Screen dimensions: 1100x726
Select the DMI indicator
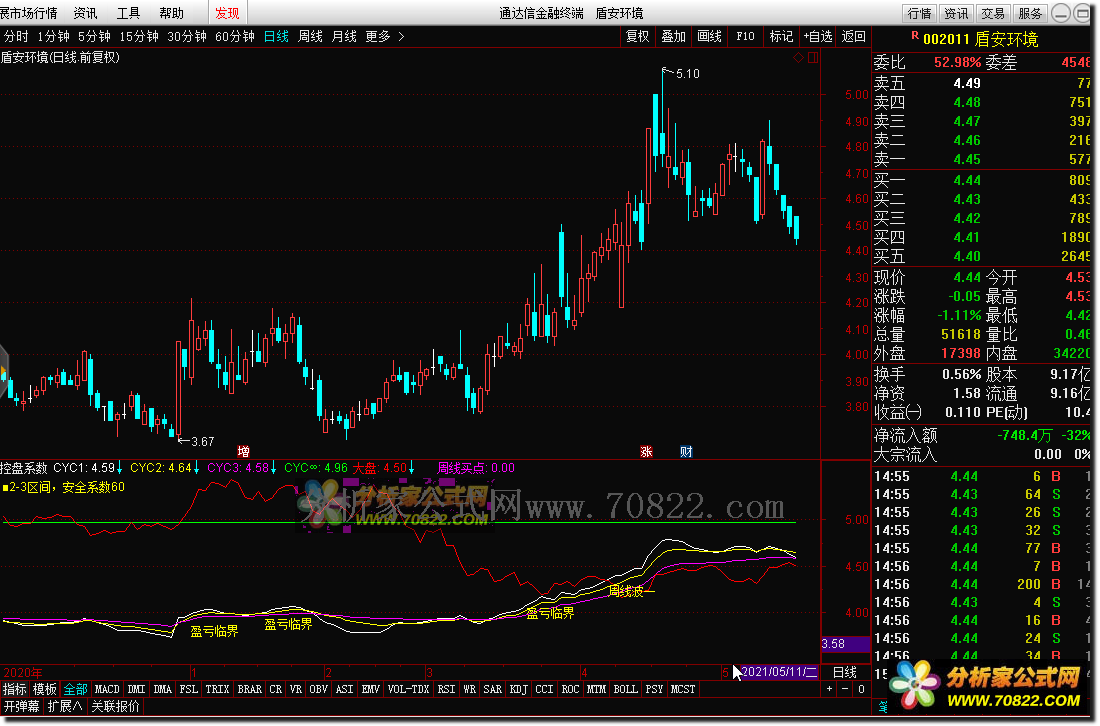point(136,689)
